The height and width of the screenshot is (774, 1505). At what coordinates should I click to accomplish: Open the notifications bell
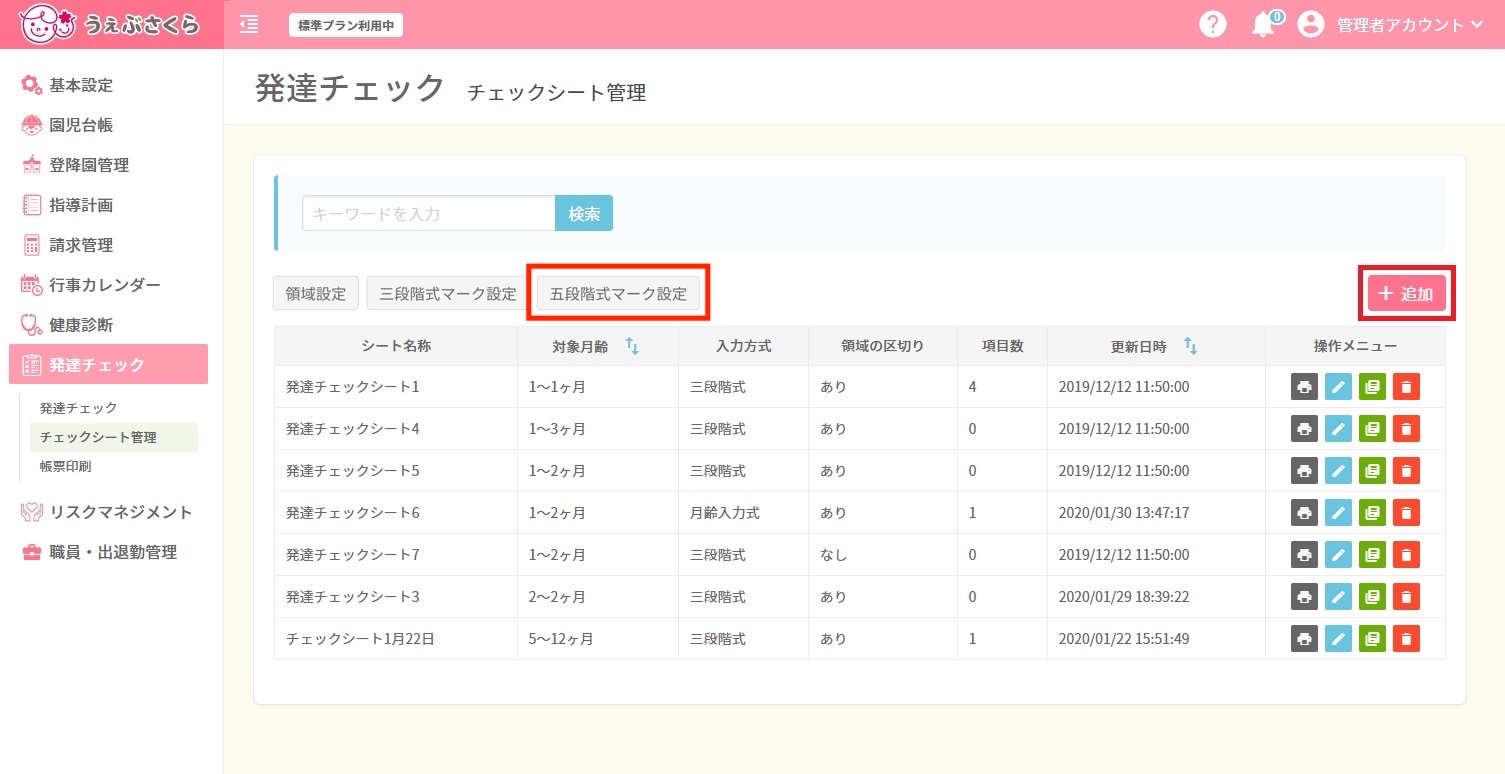(x=1264, y=25)
